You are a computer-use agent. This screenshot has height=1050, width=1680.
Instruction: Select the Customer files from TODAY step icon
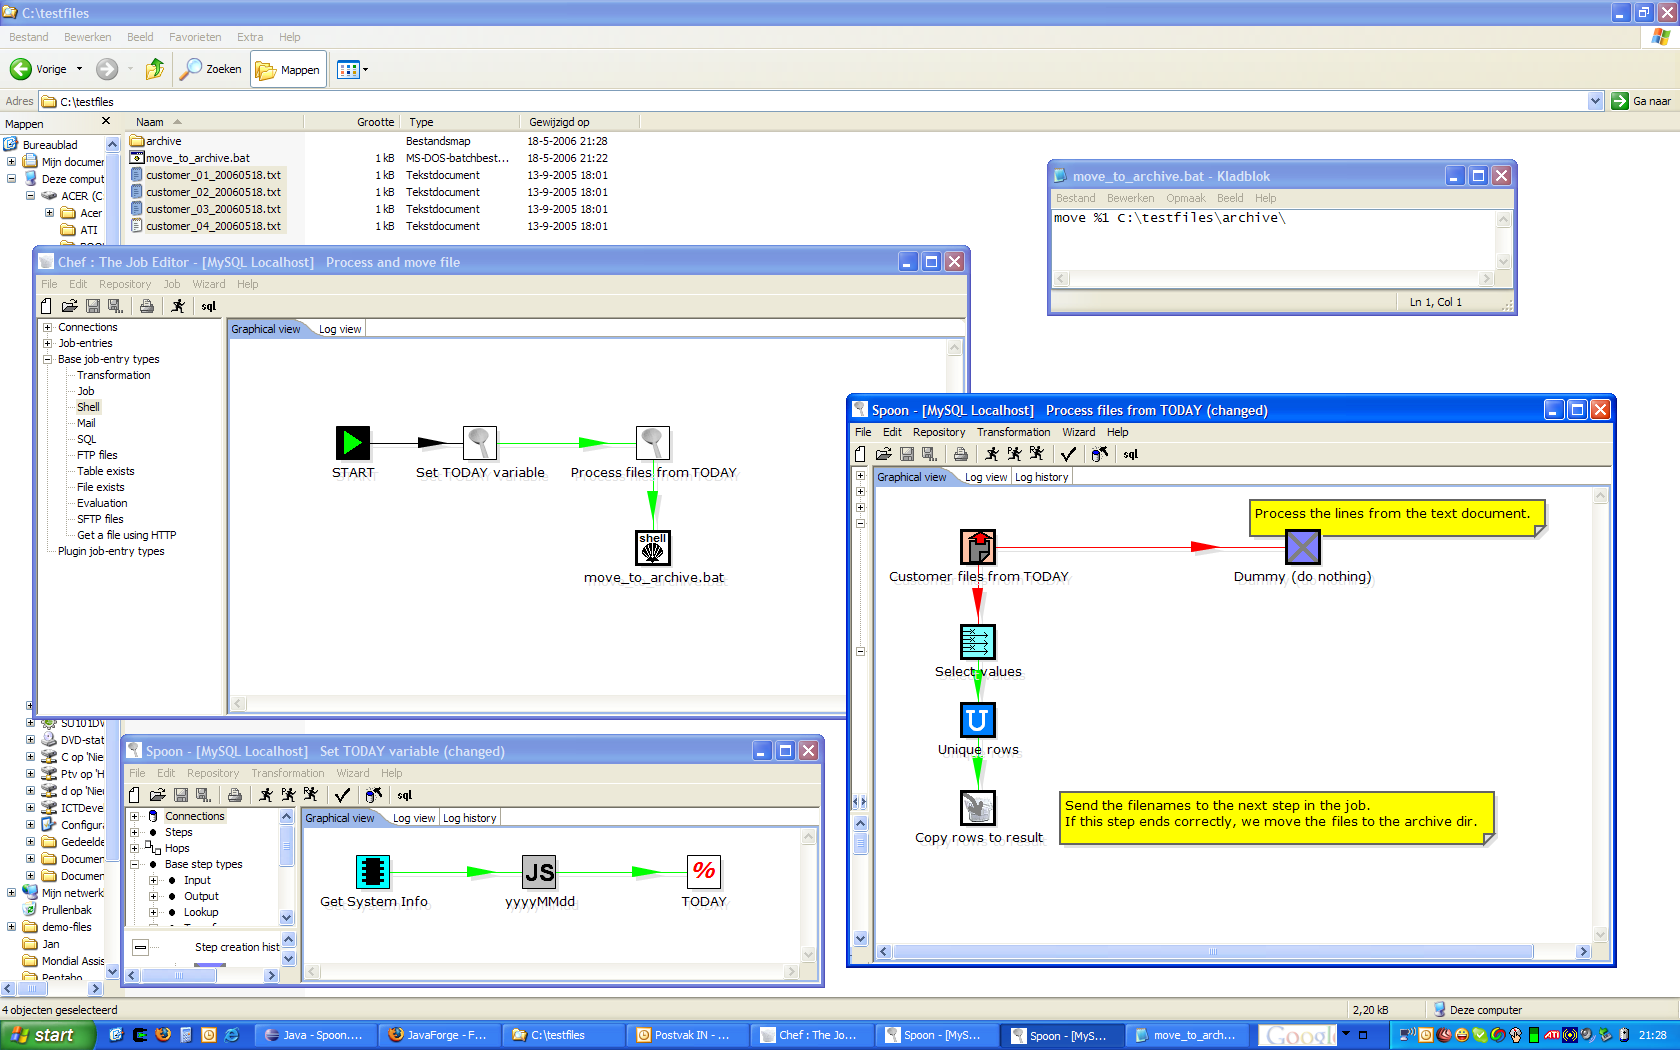click(x=978, y=547)
